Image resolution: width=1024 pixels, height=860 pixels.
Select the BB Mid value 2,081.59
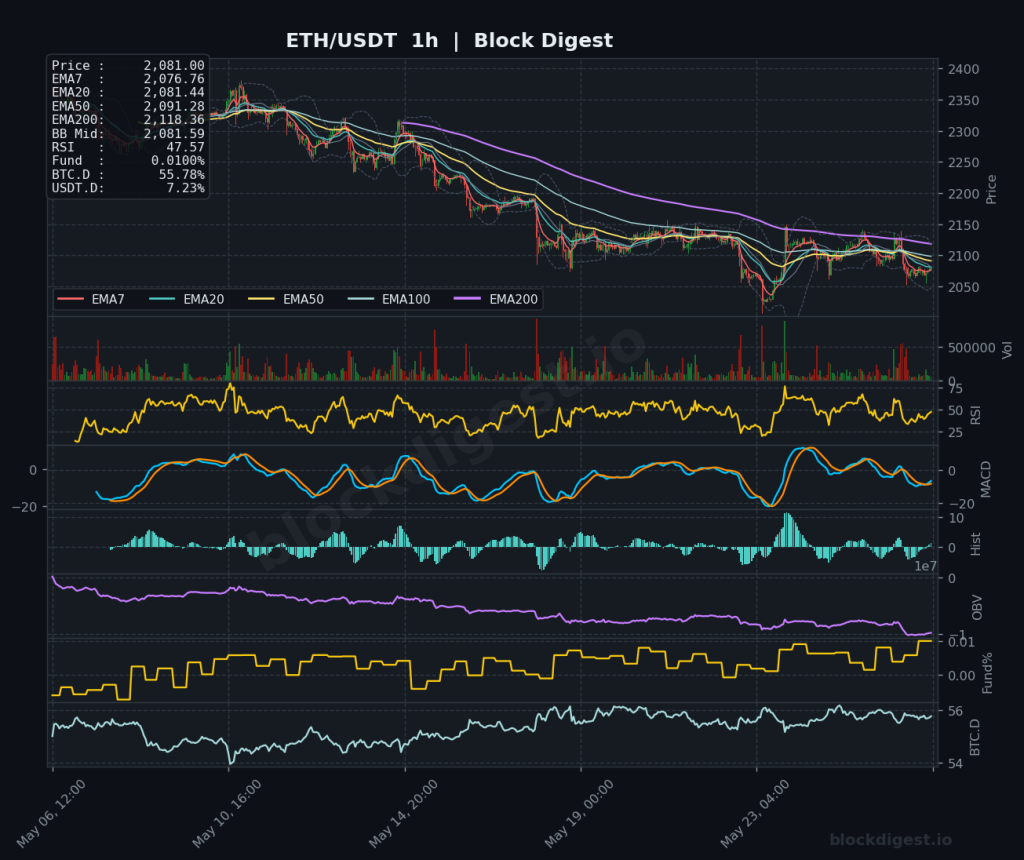coord(174,134)
